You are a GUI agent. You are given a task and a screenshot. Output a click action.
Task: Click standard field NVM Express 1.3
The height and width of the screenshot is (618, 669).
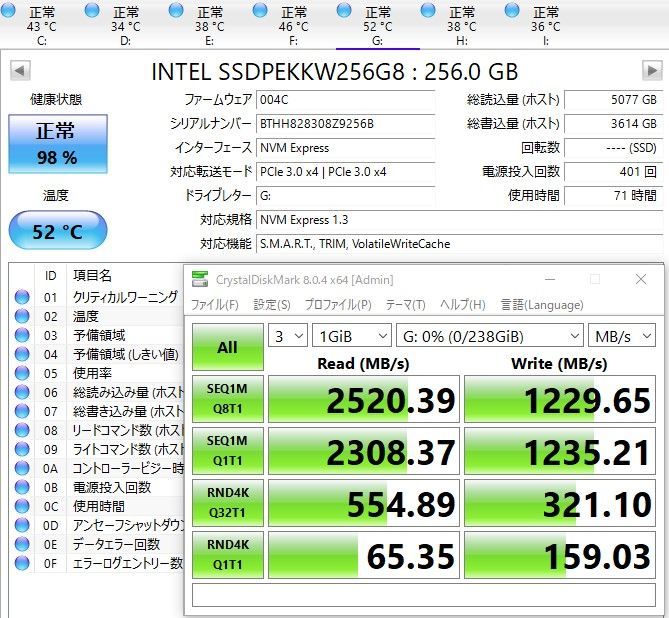coord(460,220)
